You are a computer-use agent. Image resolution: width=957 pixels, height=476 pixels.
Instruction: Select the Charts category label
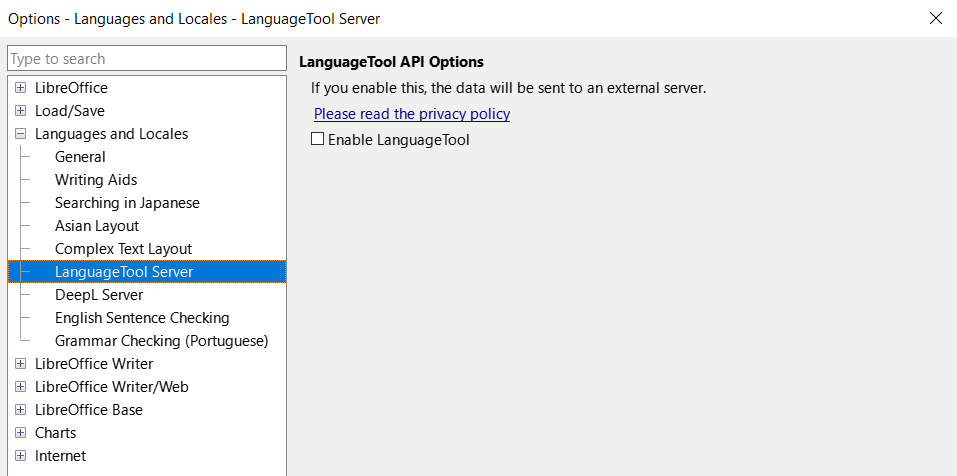56,433
